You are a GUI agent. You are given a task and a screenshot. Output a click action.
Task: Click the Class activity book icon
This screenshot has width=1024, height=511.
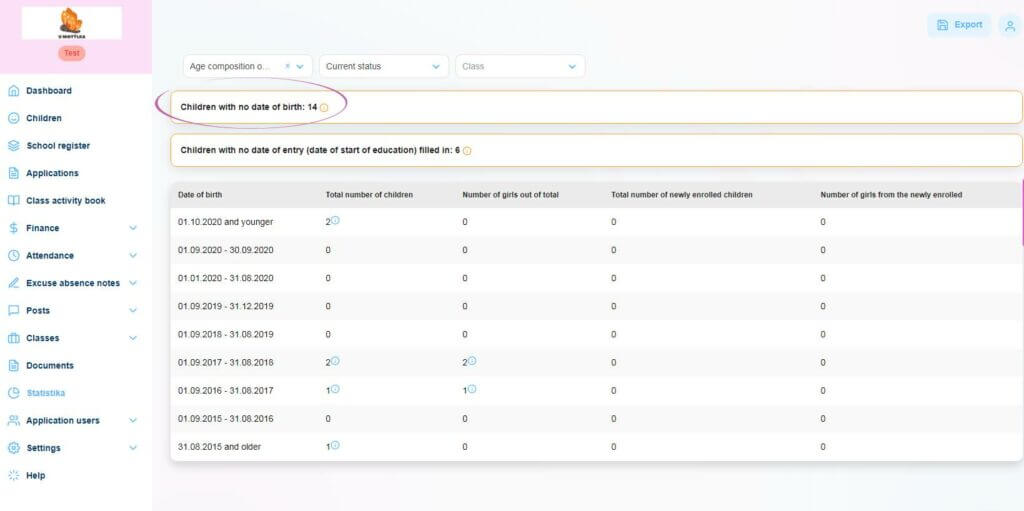tap(13, 201)
